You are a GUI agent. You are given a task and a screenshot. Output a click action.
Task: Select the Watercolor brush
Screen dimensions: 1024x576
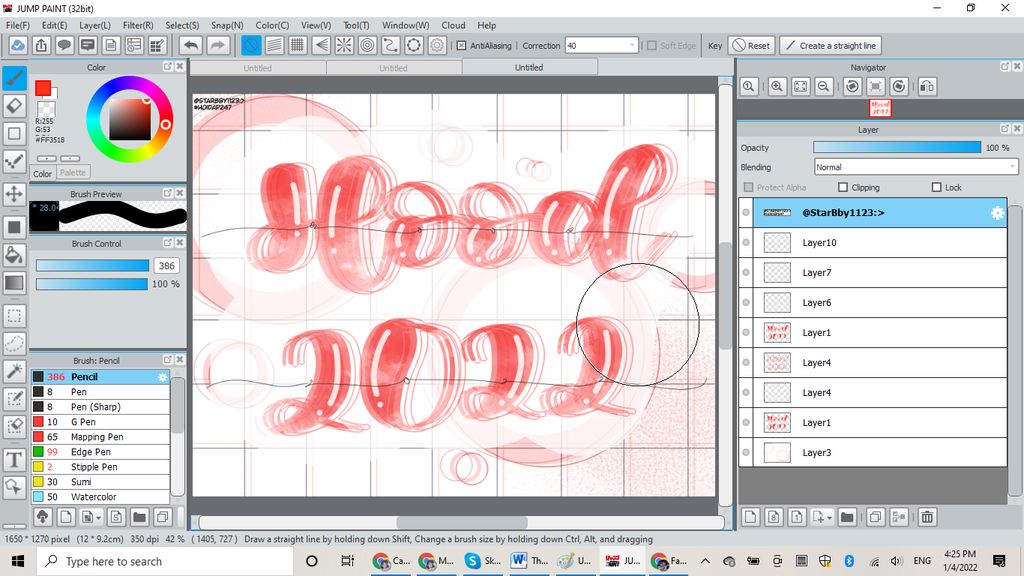pos(101,497)
